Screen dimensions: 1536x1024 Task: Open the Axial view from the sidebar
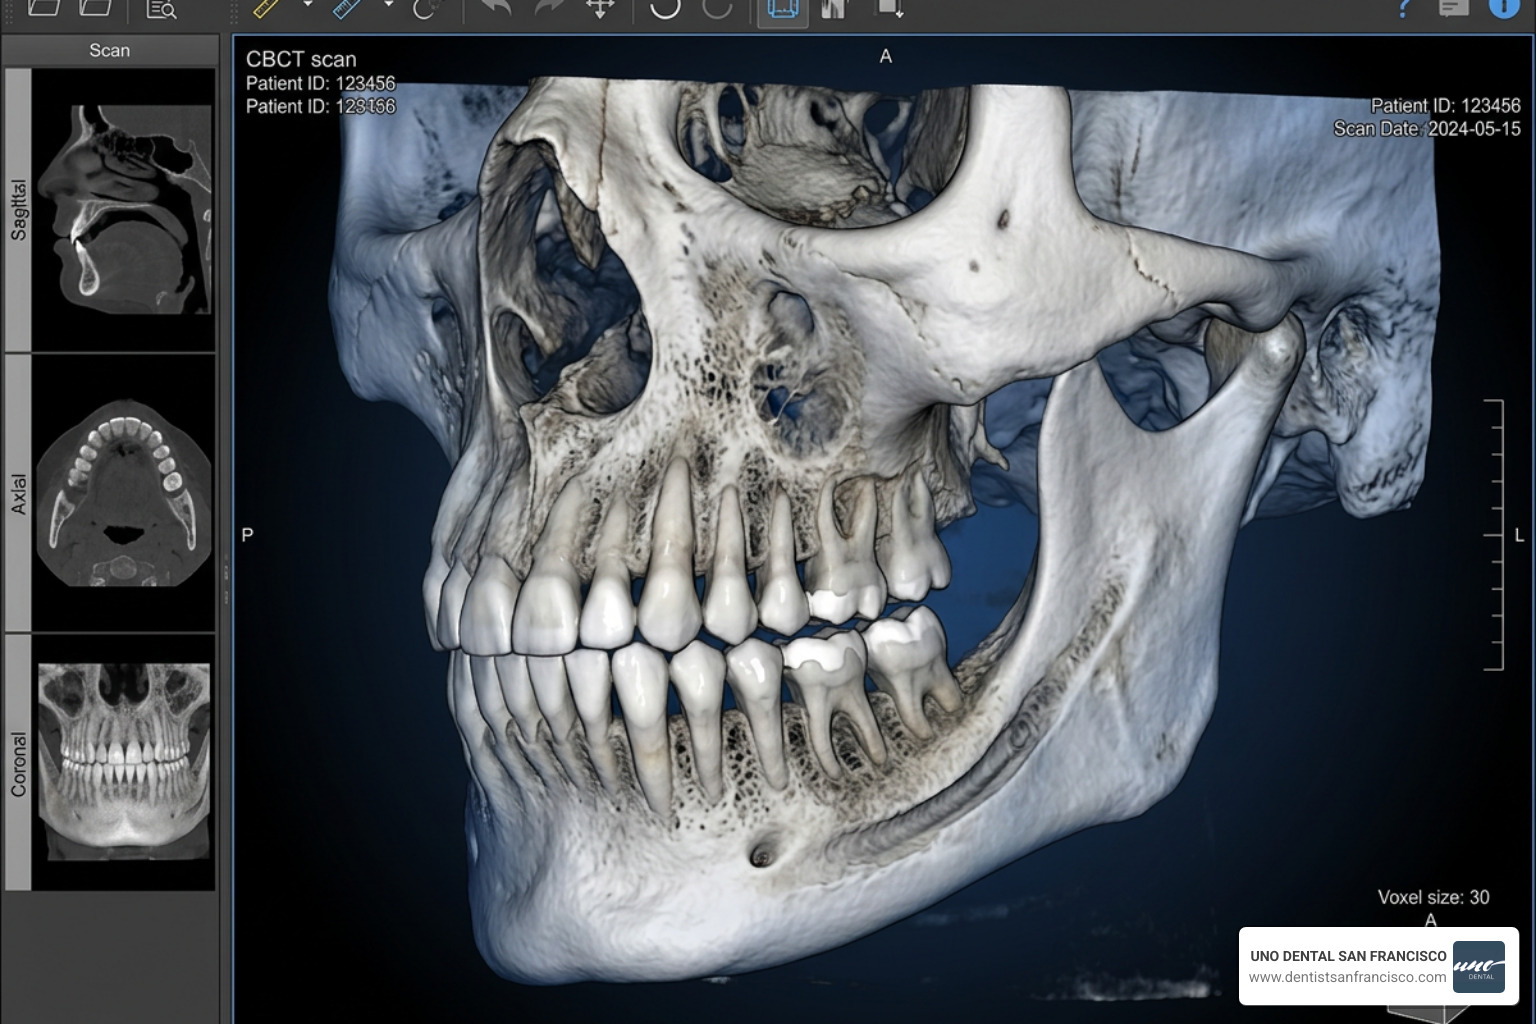point(122,490)
